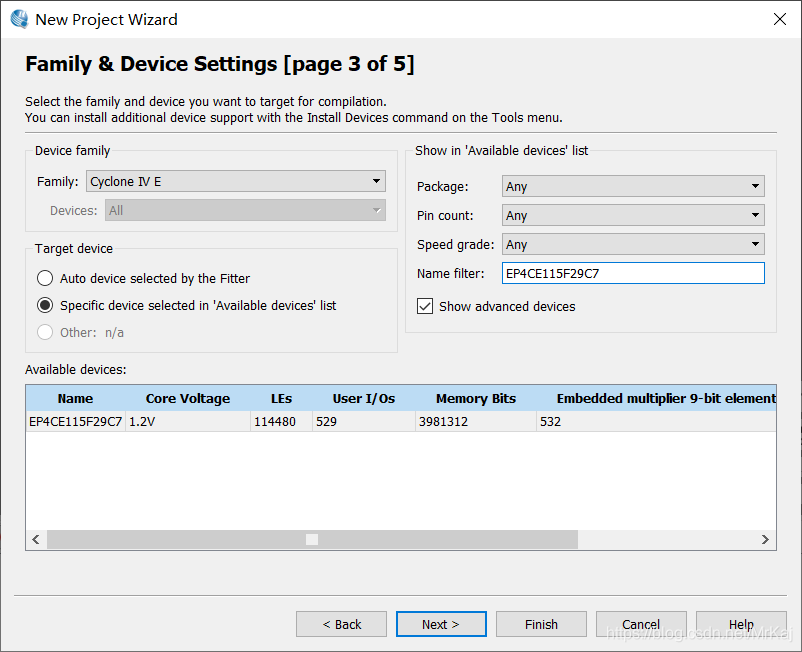
Task: Click the left arrow of the horizontal scrollbar
Action: click(36, 539)
